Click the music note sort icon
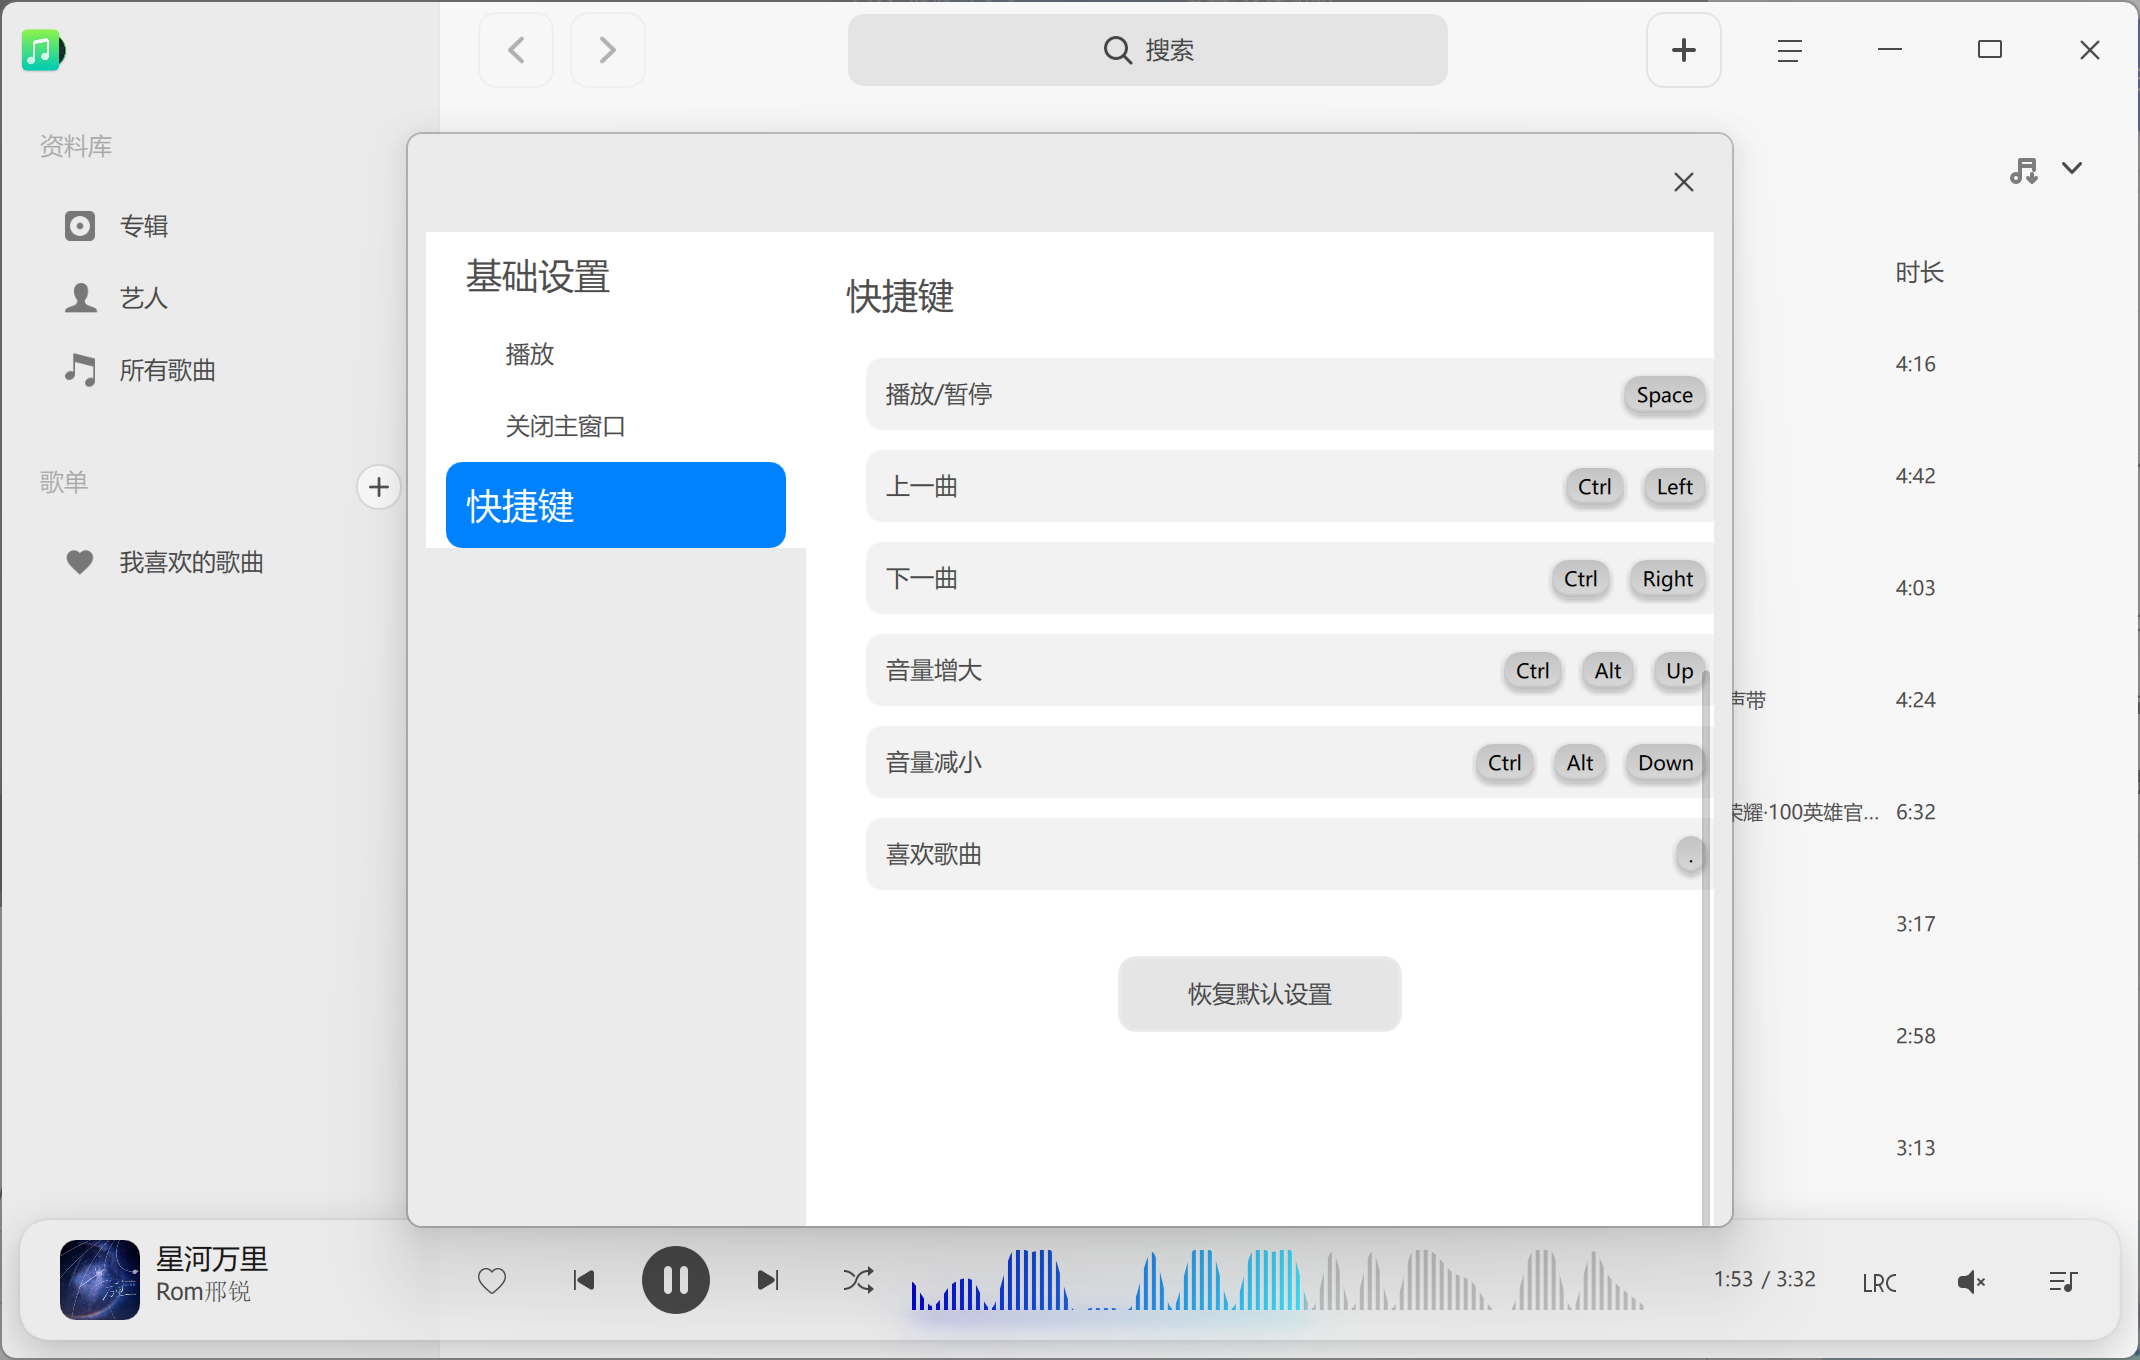2140x1360 pixels. coord(2024,171)
